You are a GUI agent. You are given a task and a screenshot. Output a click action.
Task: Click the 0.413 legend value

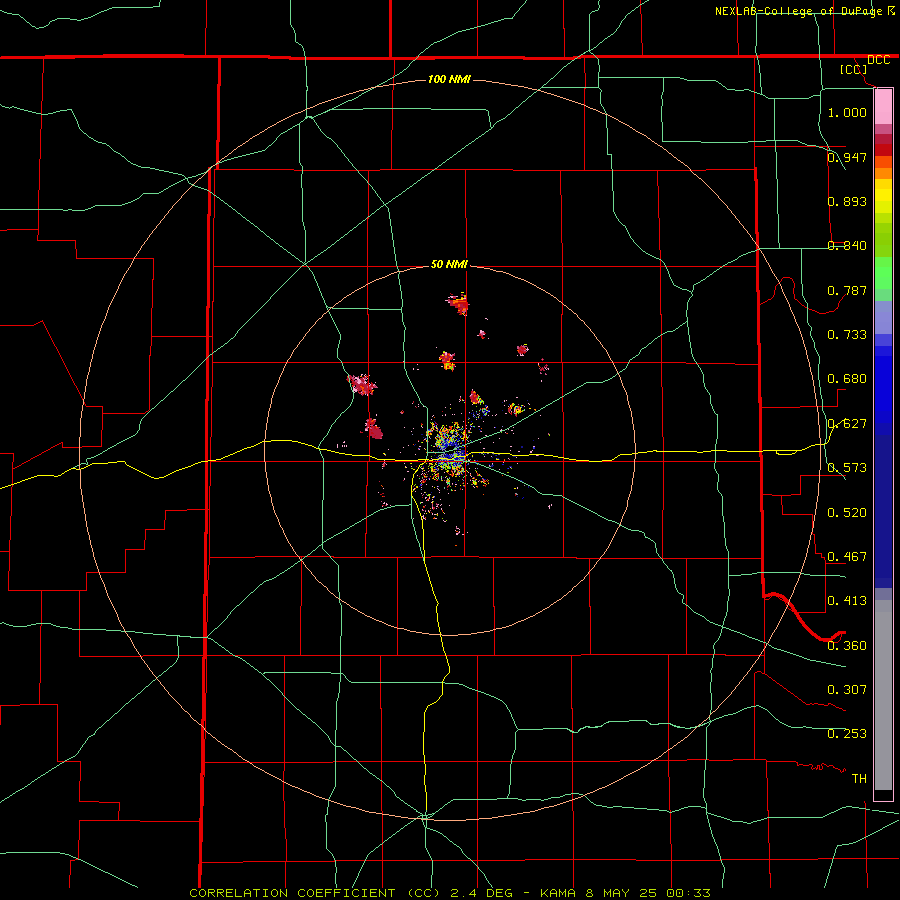click(847, 600)
